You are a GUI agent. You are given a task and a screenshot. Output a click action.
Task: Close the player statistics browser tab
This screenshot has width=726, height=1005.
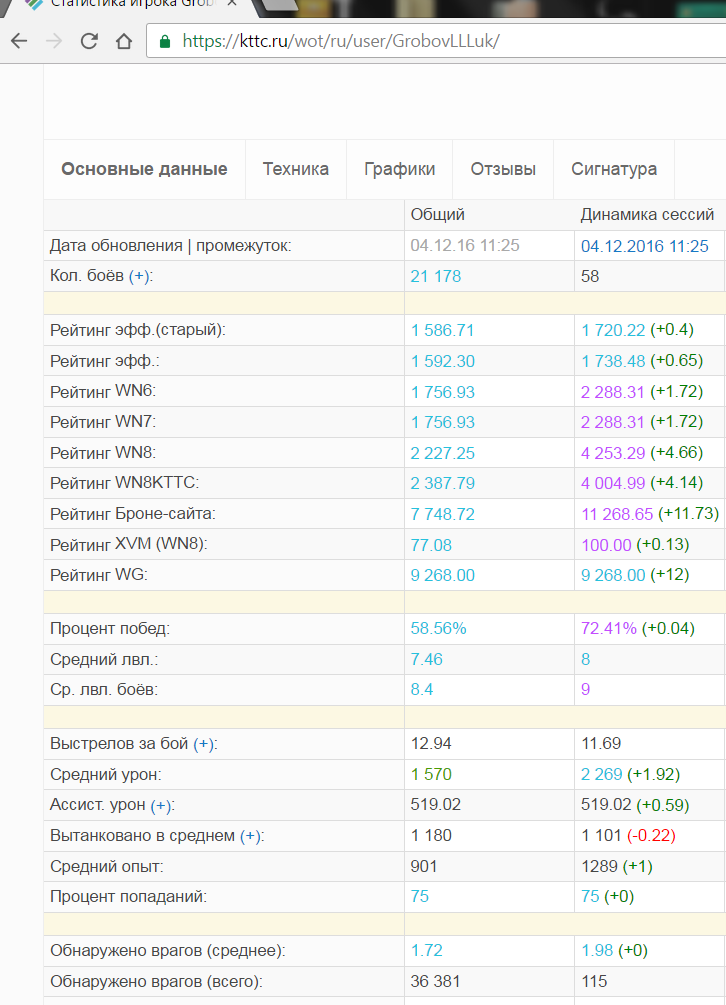(232, 3)
